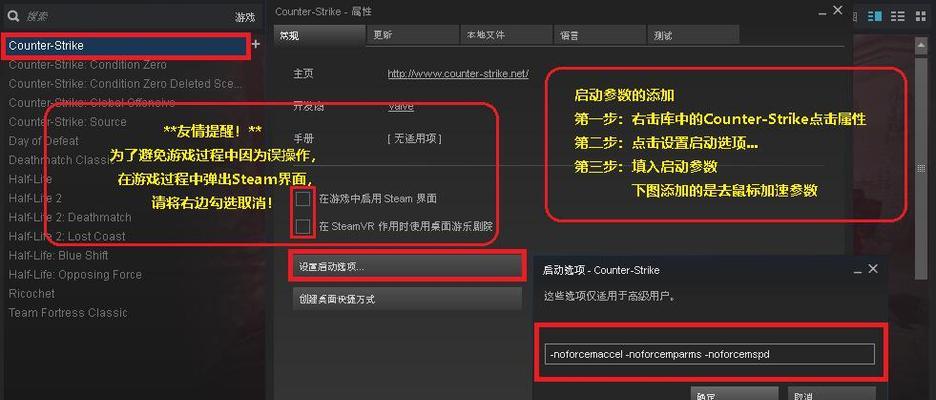Viewport: 936px width, 400px height.
Task: Click the 手册 [无适用项] value text
Action: (x=414, y=139)
